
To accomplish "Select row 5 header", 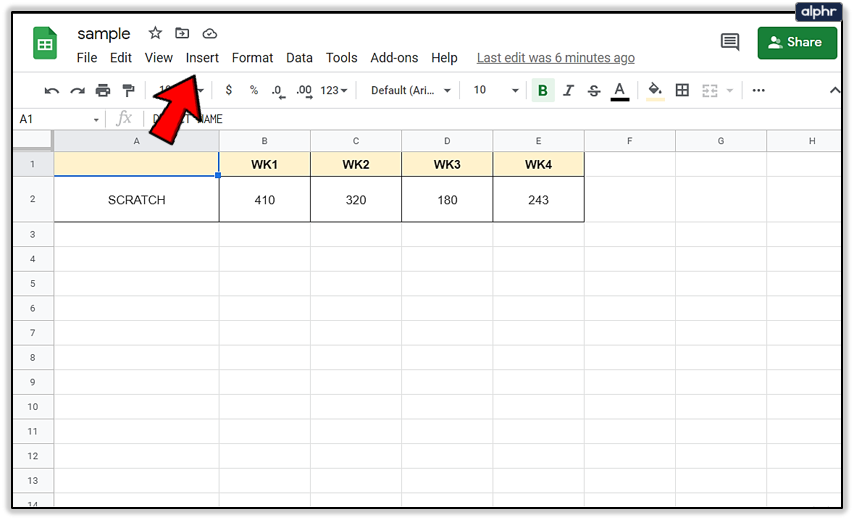I will tap(33, 284).
